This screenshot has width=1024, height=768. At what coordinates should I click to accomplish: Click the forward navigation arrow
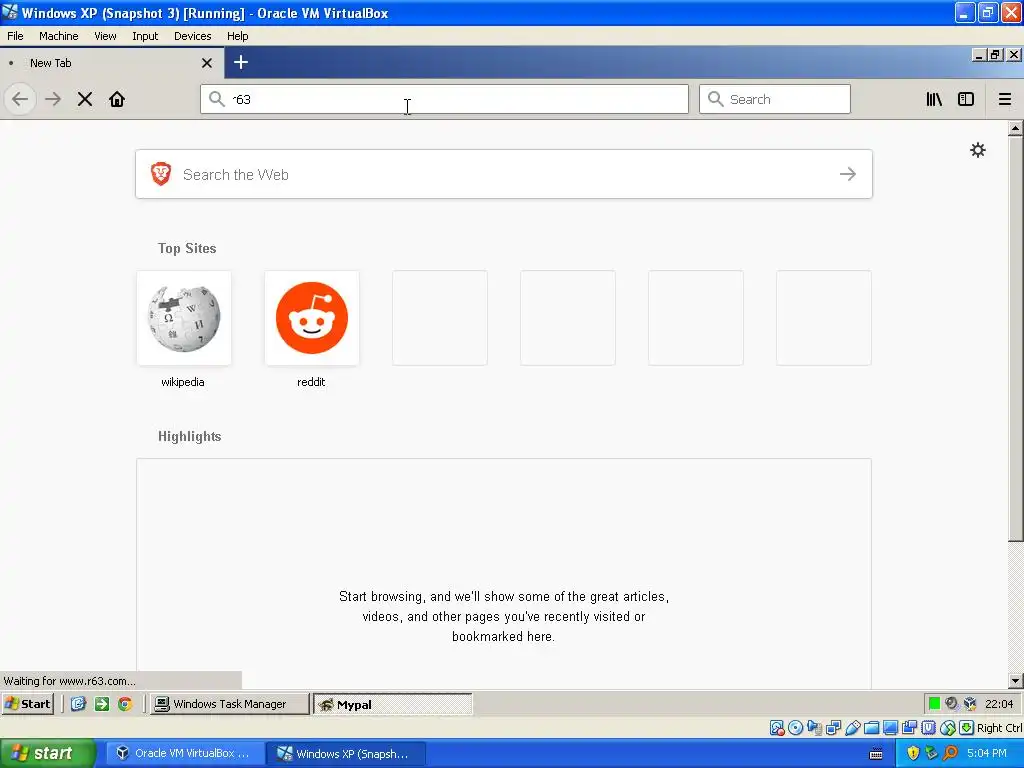pos(53,99)
